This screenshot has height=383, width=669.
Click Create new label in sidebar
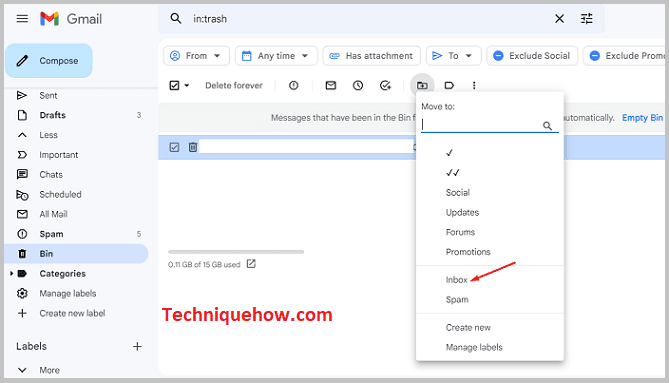72,313
